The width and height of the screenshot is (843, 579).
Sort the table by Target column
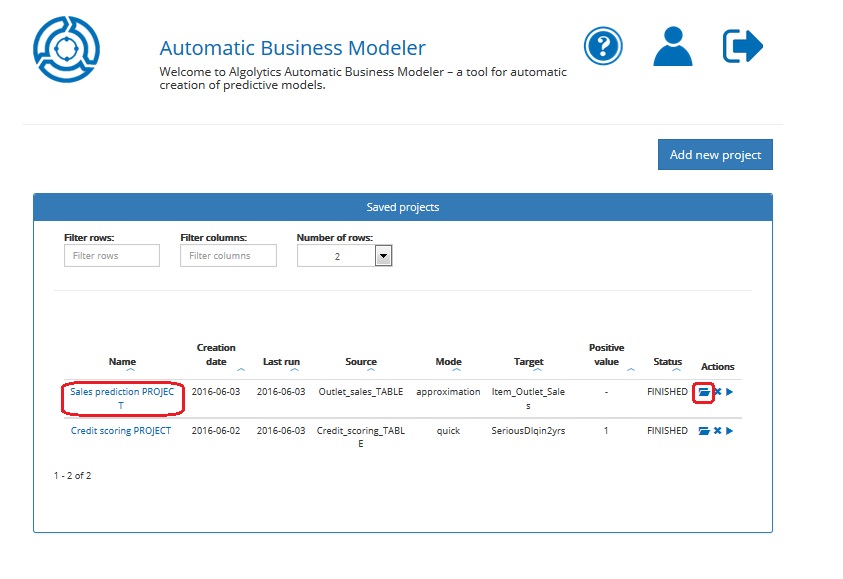[x=528, y=362]
